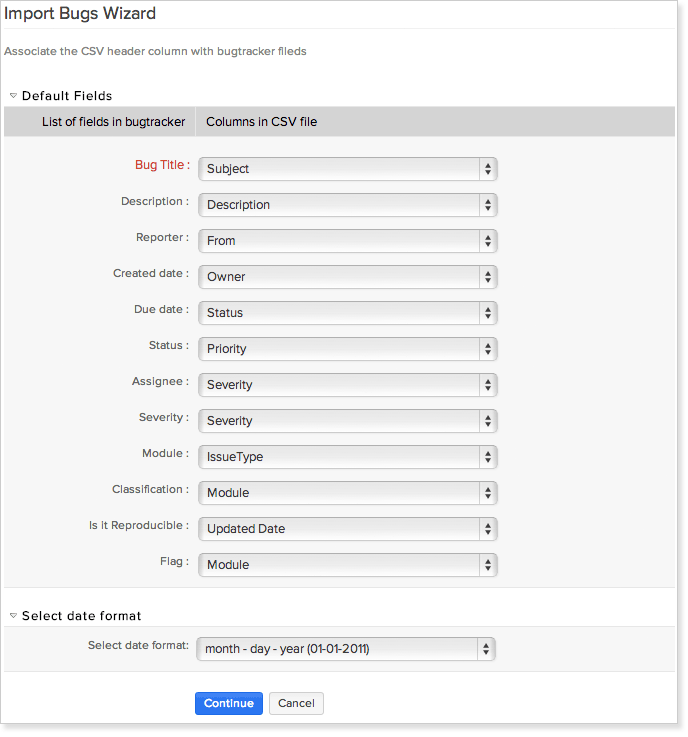688x737 pixels.
Task: Collapse the Select date format section
Action: click(14, 616)
